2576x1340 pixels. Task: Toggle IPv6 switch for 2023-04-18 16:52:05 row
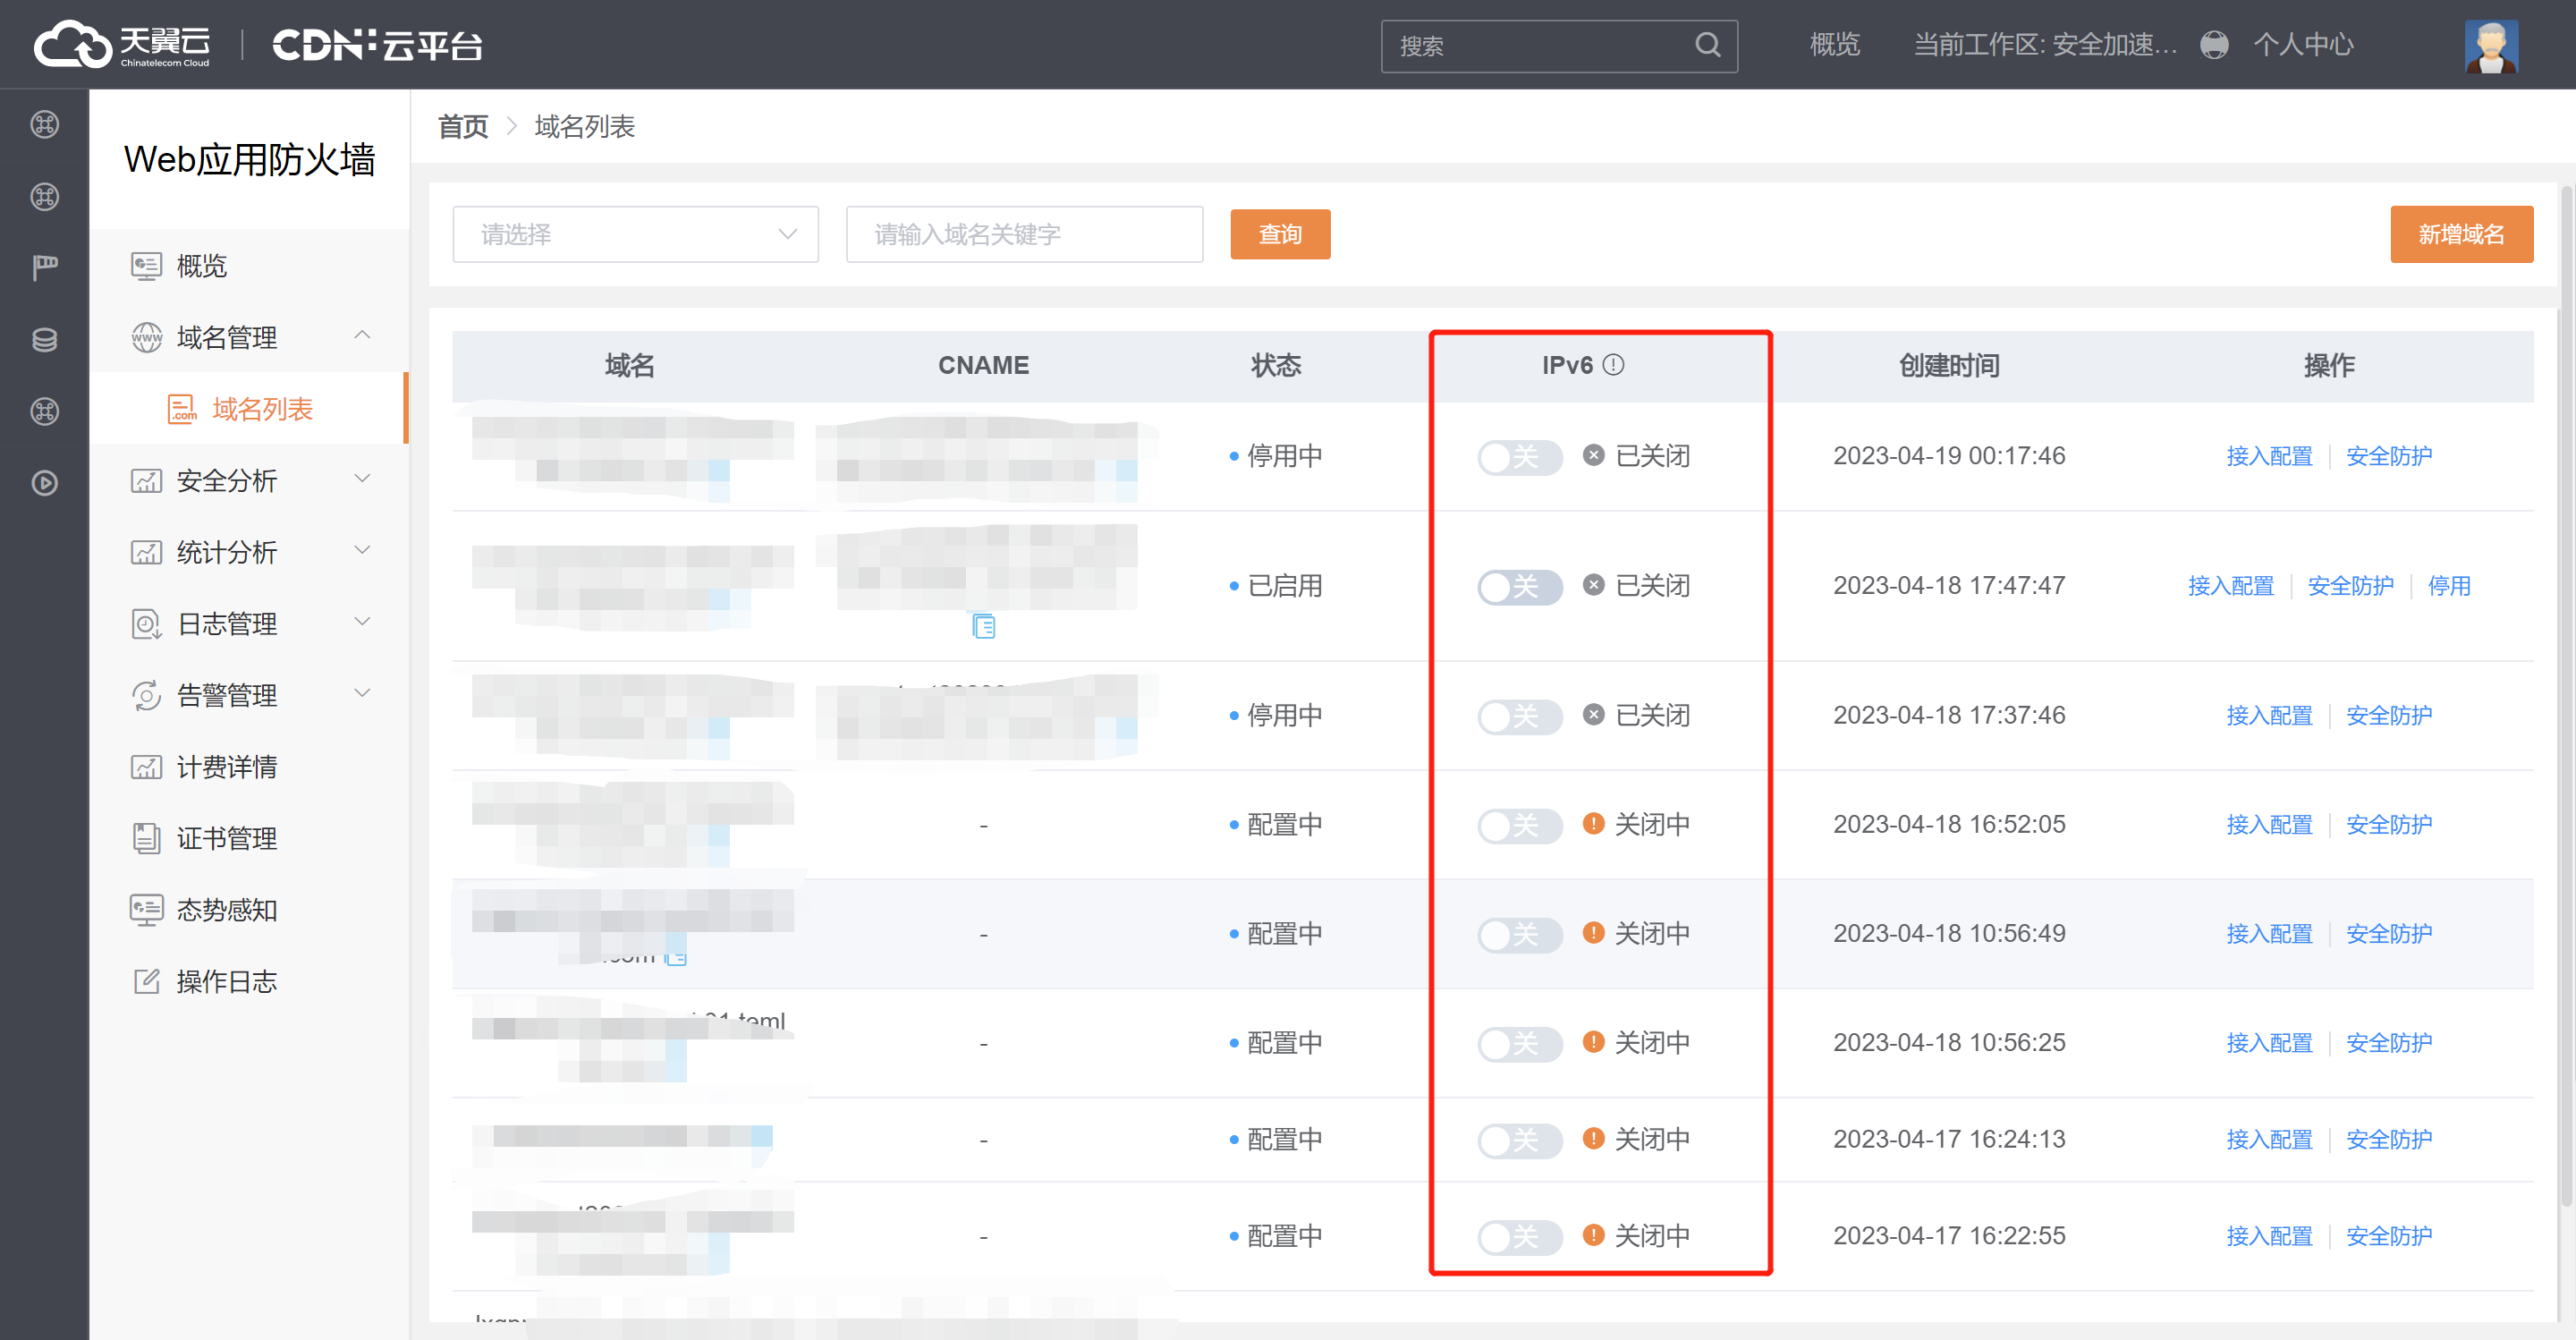[1519, 825]
